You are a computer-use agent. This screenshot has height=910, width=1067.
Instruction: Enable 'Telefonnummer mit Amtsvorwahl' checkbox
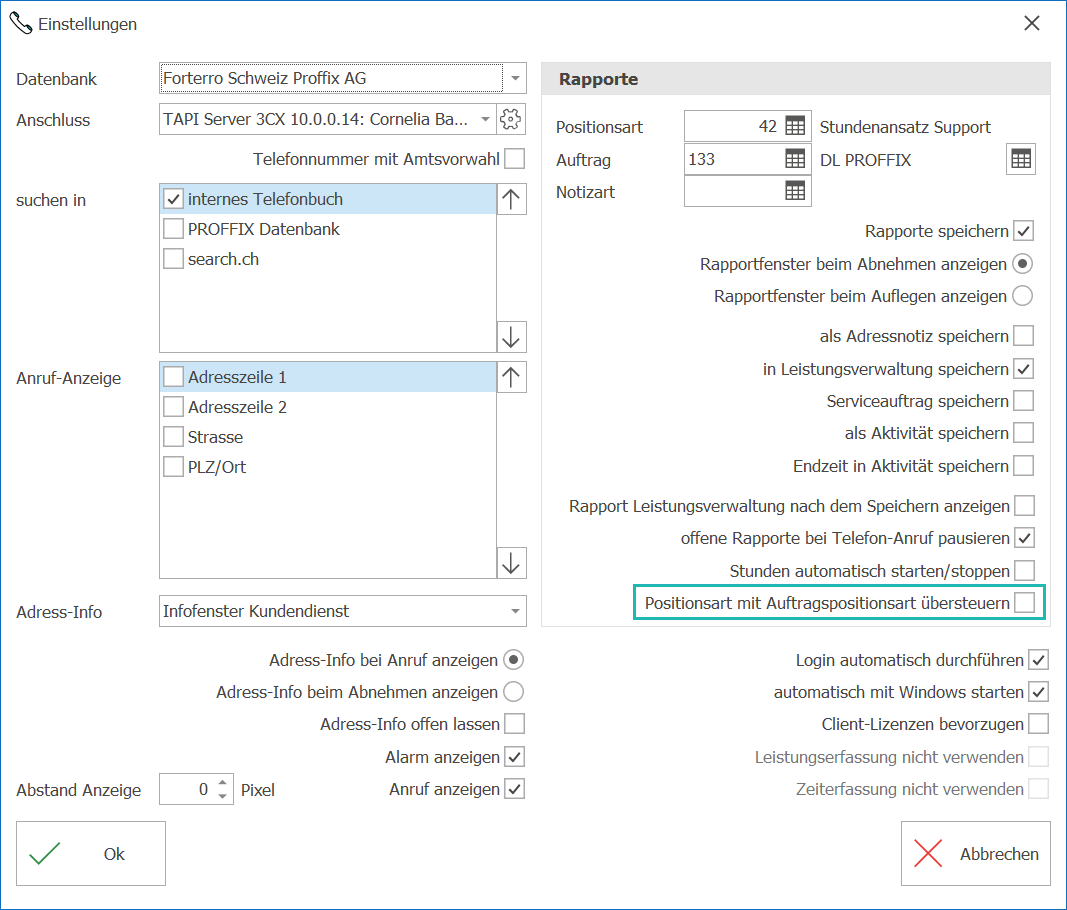click(x=515, y=159)
